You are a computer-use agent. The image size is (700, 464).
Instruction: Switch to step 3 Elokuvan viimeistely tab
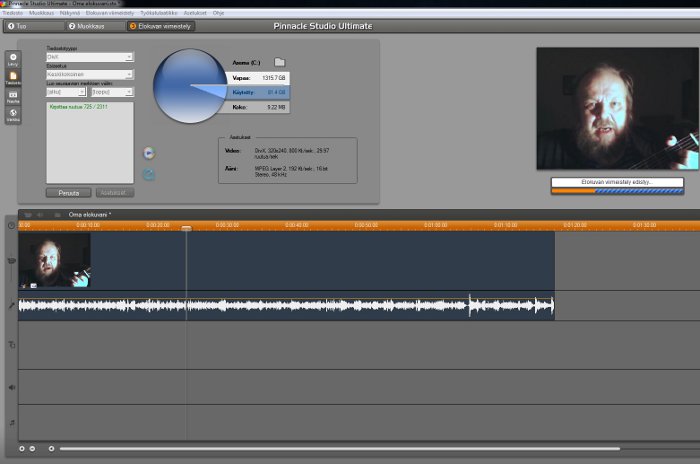[x=161, y=26]
